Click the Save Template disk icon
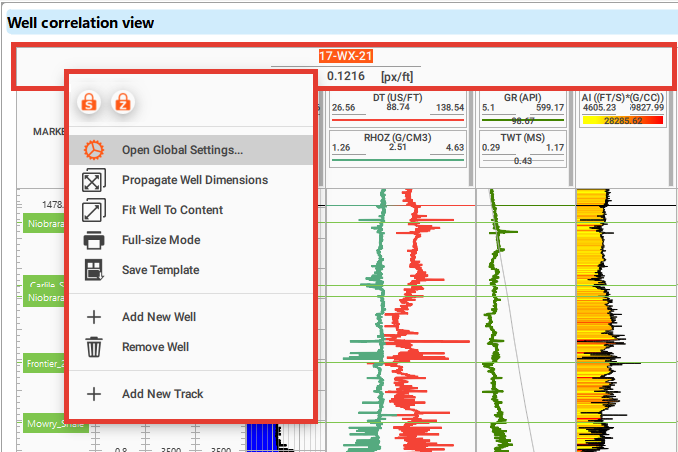The image size is (678, 452). pyautogui.click(x=94, y=270)
